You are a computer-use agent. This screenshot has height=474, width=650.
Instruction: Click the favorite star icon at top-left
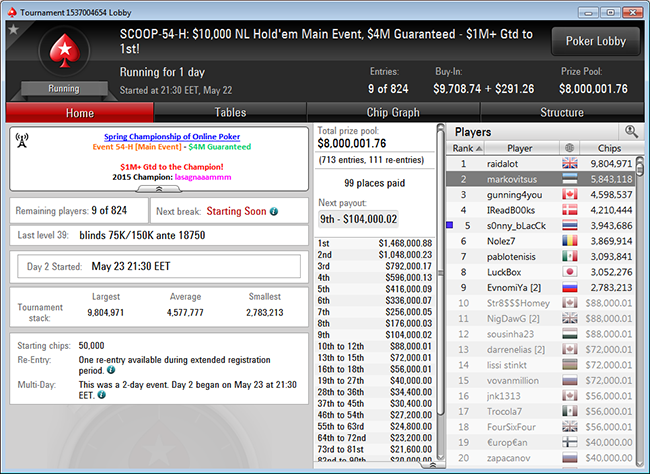[x=13, y=30]
